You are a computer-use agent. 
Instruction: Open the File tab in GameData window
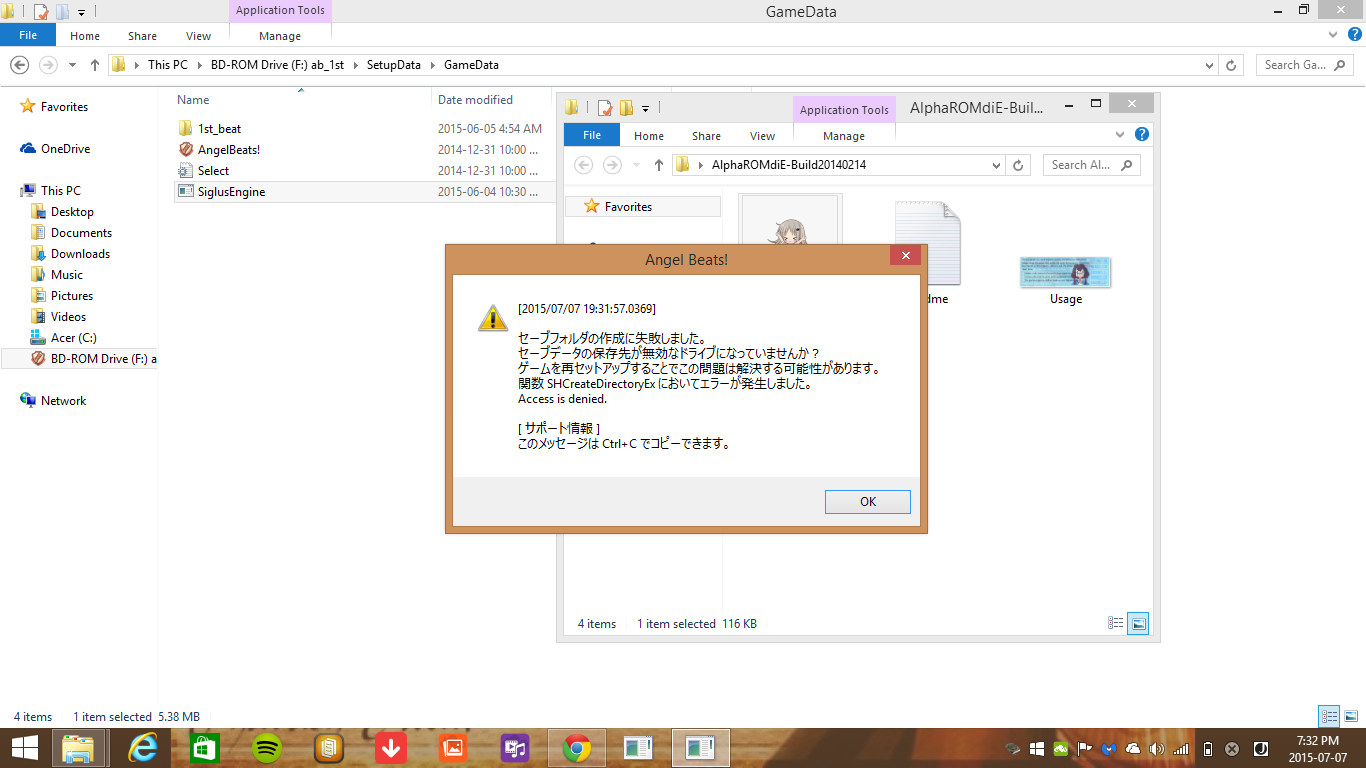coord(28,35)
